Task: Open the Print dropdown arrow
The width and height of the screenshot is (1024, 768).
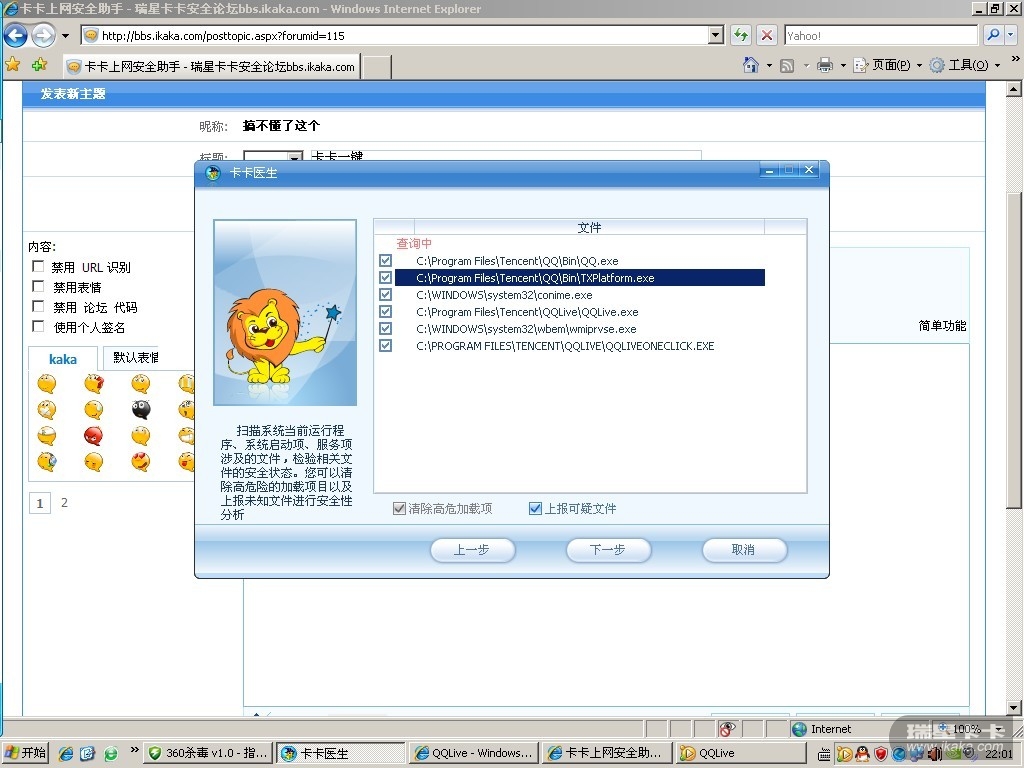Action: tap(842, 65)
